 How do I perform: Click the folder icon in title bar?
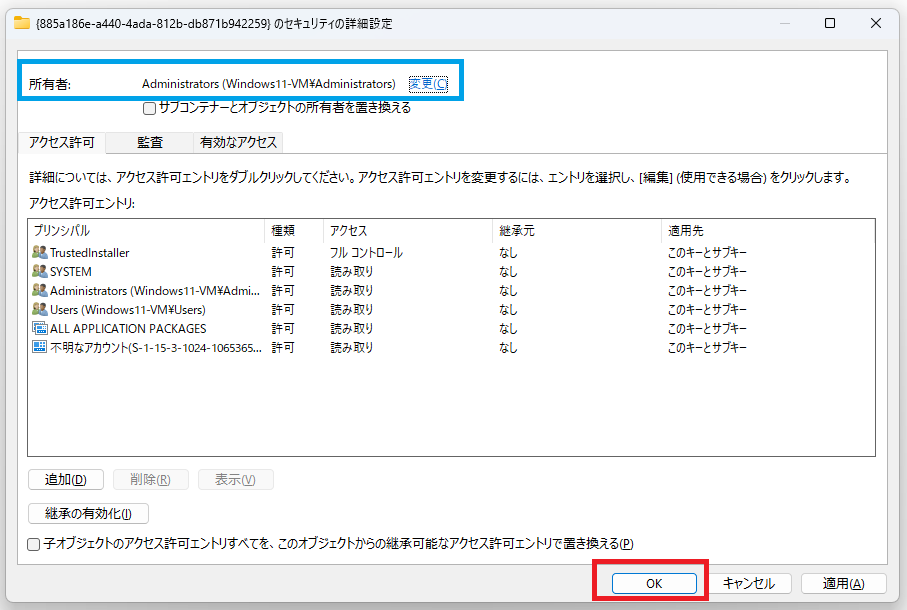coord(22,23)
